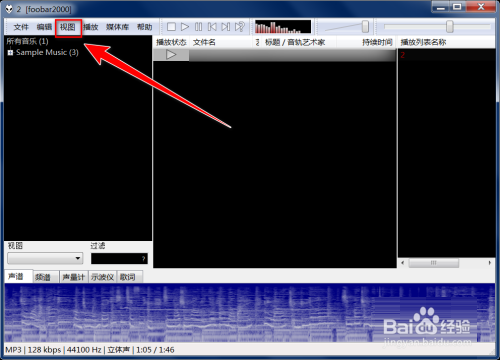Image resolution: width=500 pixels, height=360 pixels.
Task: Select 所有音乐 (1) in library tree
Action: pos(27,41)
